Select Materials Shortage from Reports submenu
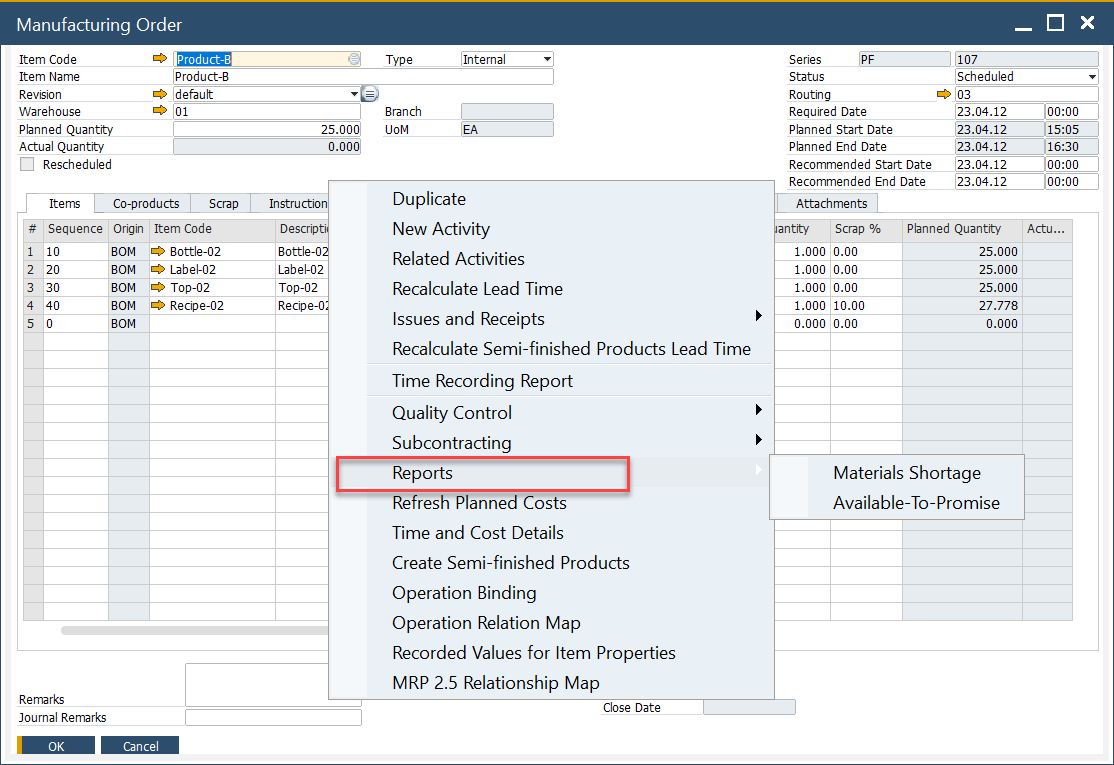1114x765 pixels. click(906, 473)
